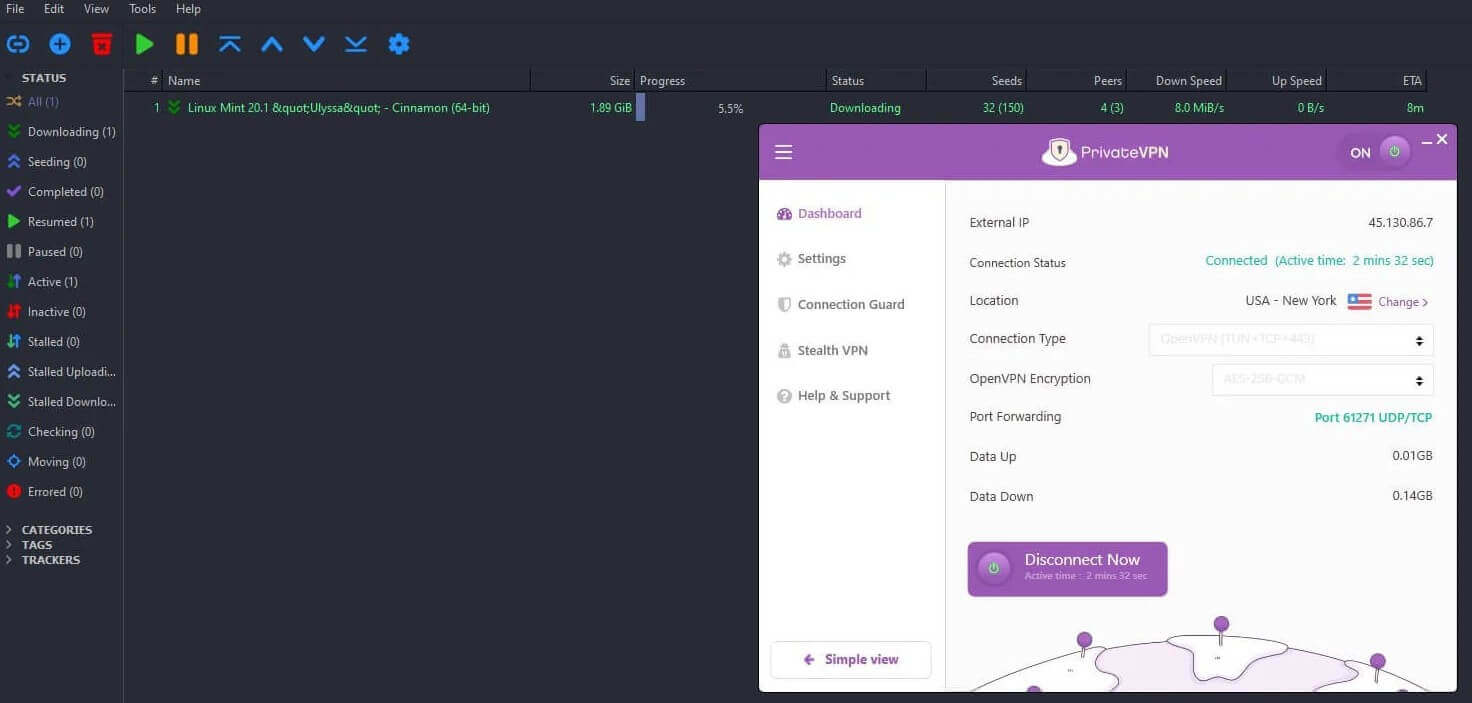Move torrent to bottom of queue
The width and height of the screenshot is (1472, 703).
tap(356, 44)
